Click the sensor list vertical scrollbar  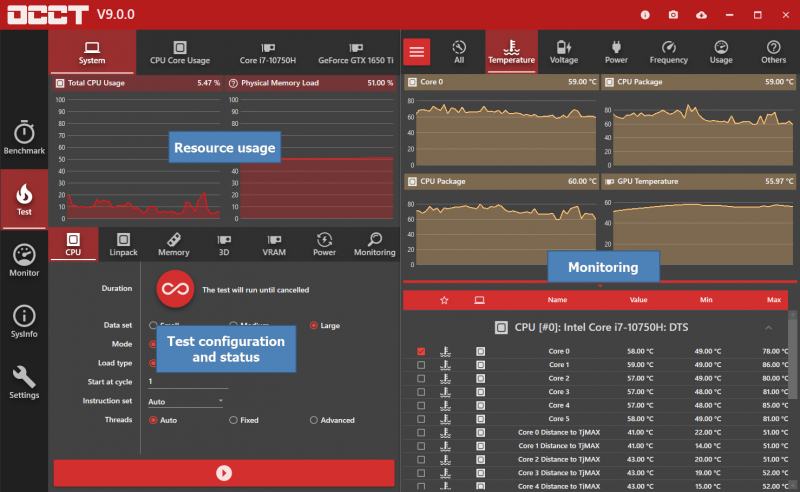(x=792, y=357)
